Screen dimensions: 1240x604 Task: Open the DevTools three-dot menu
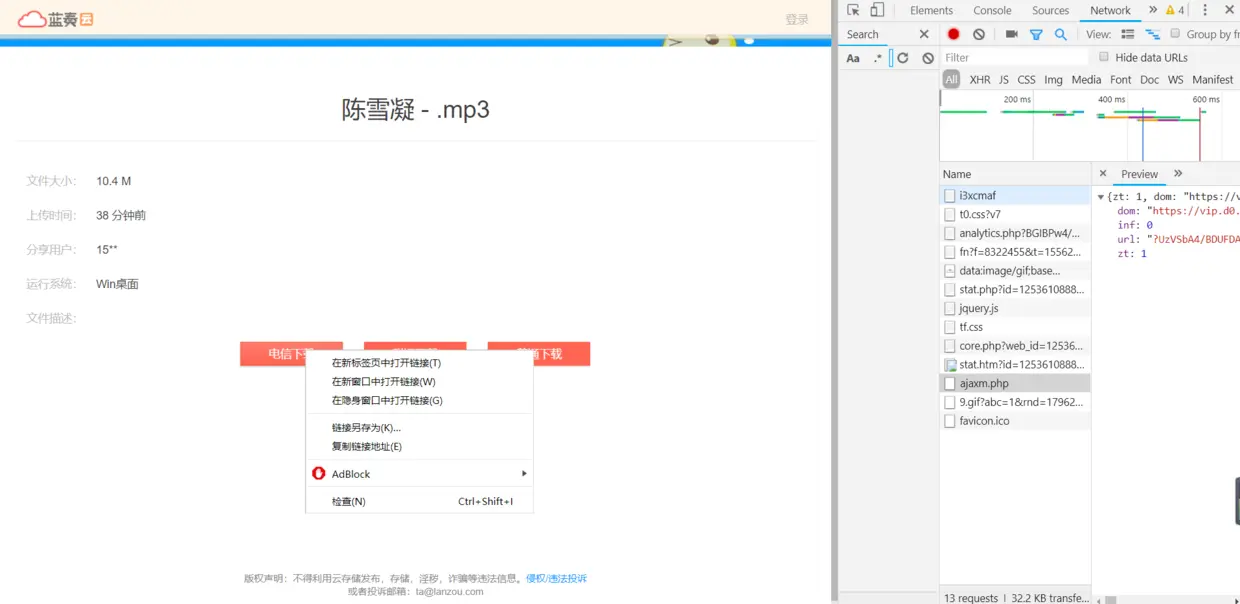tap(1205, 10)
